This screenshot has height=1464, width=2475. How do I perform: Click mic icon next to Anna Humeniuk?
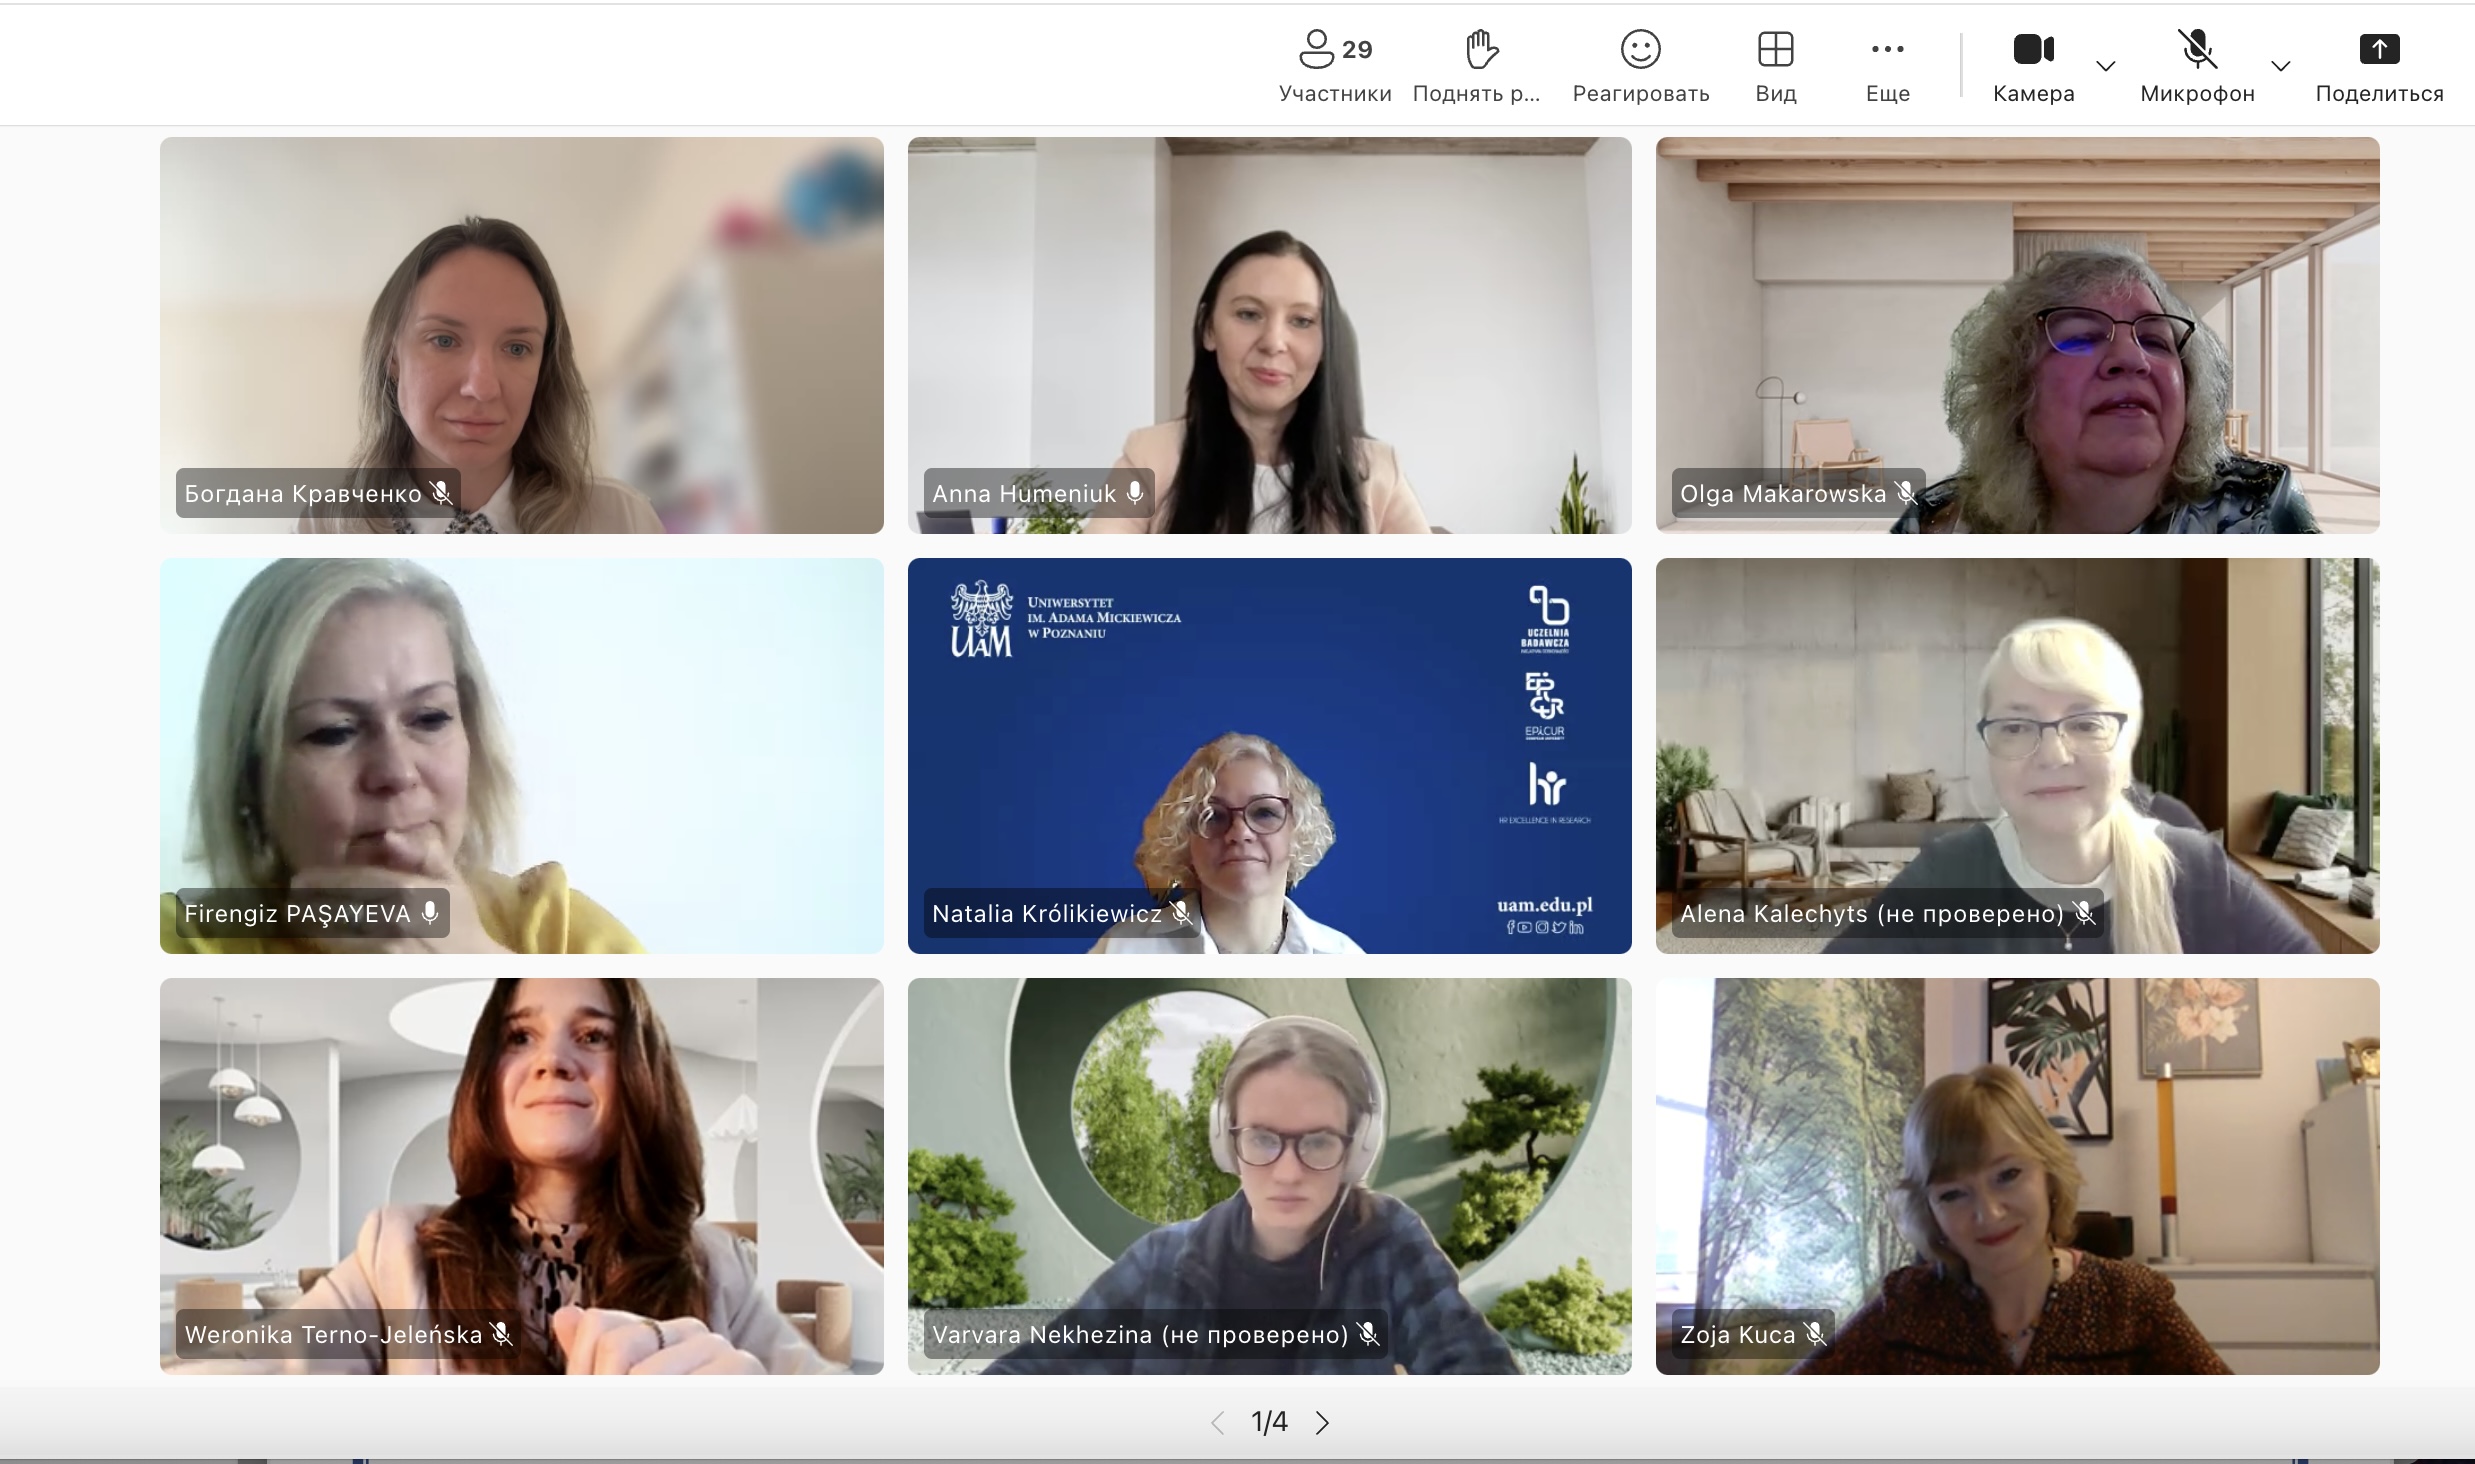(1135, 492)
